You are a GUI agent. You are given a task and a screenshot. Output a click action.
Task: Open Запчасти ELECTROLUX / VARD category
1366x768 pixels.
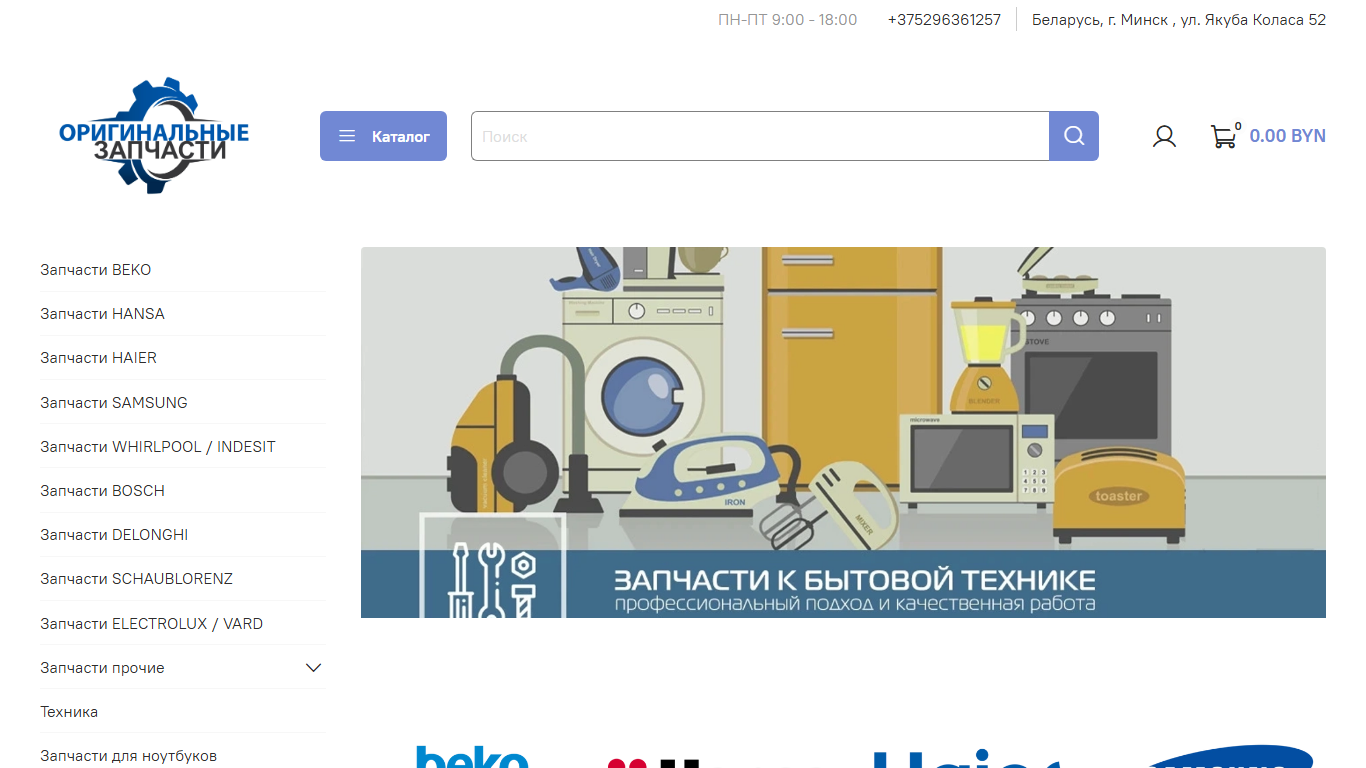[x=152, y=623]
